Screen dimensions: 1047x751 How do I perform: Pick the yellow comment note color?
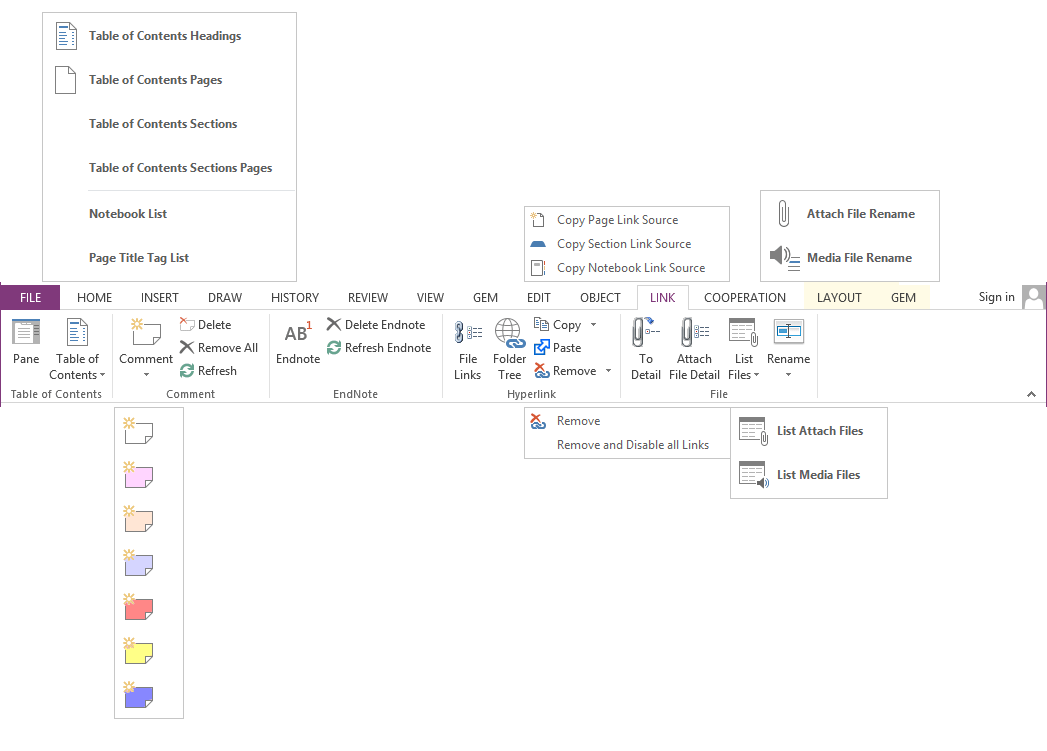point(139,652)
